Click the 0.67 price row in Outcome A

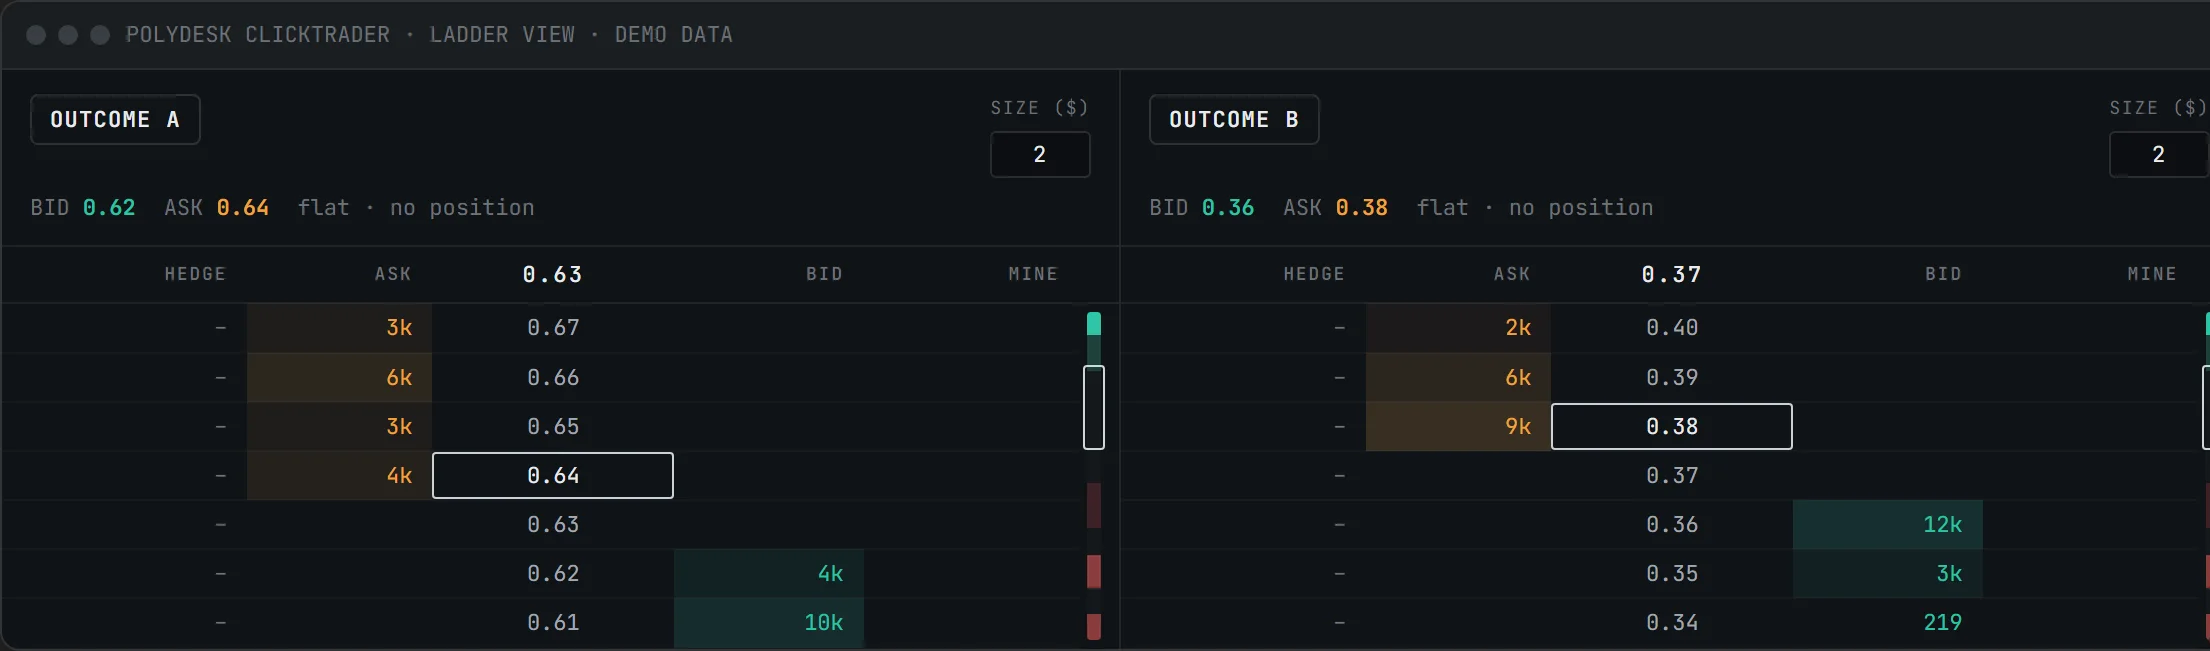coord(553,328)
